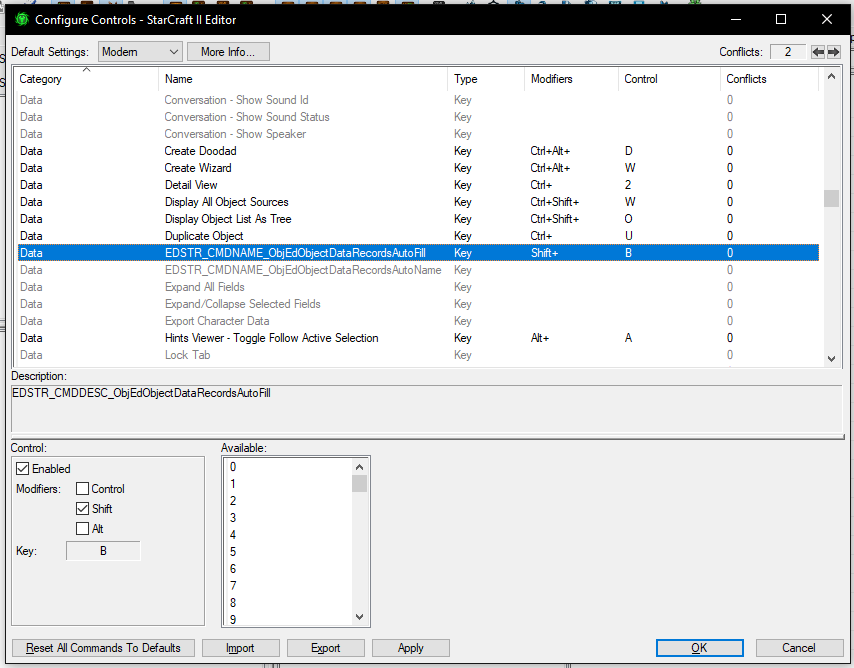Viewport: 854px width, 668px height.
Task: Select key 0 in Available list
Action: pos(288,467)
